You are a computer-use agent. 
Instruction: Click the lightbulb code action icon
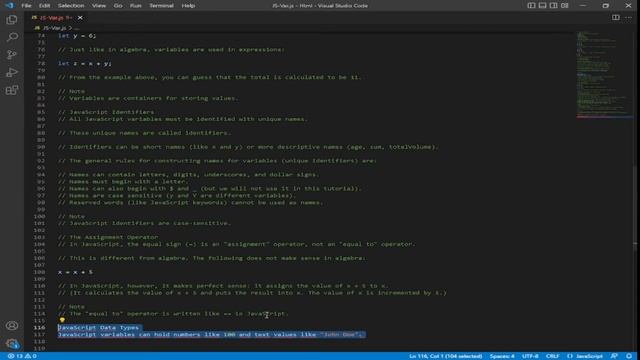(62, 320)
